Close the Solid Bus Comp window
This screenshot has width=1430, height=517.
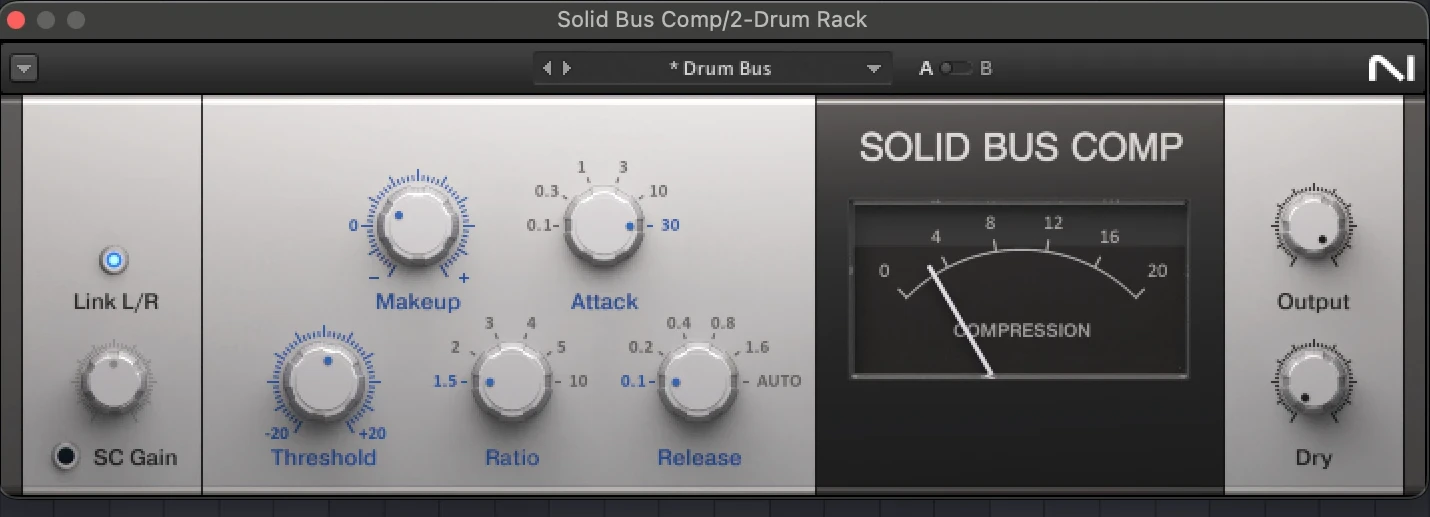pyautogui.click(x=15, y=20)
